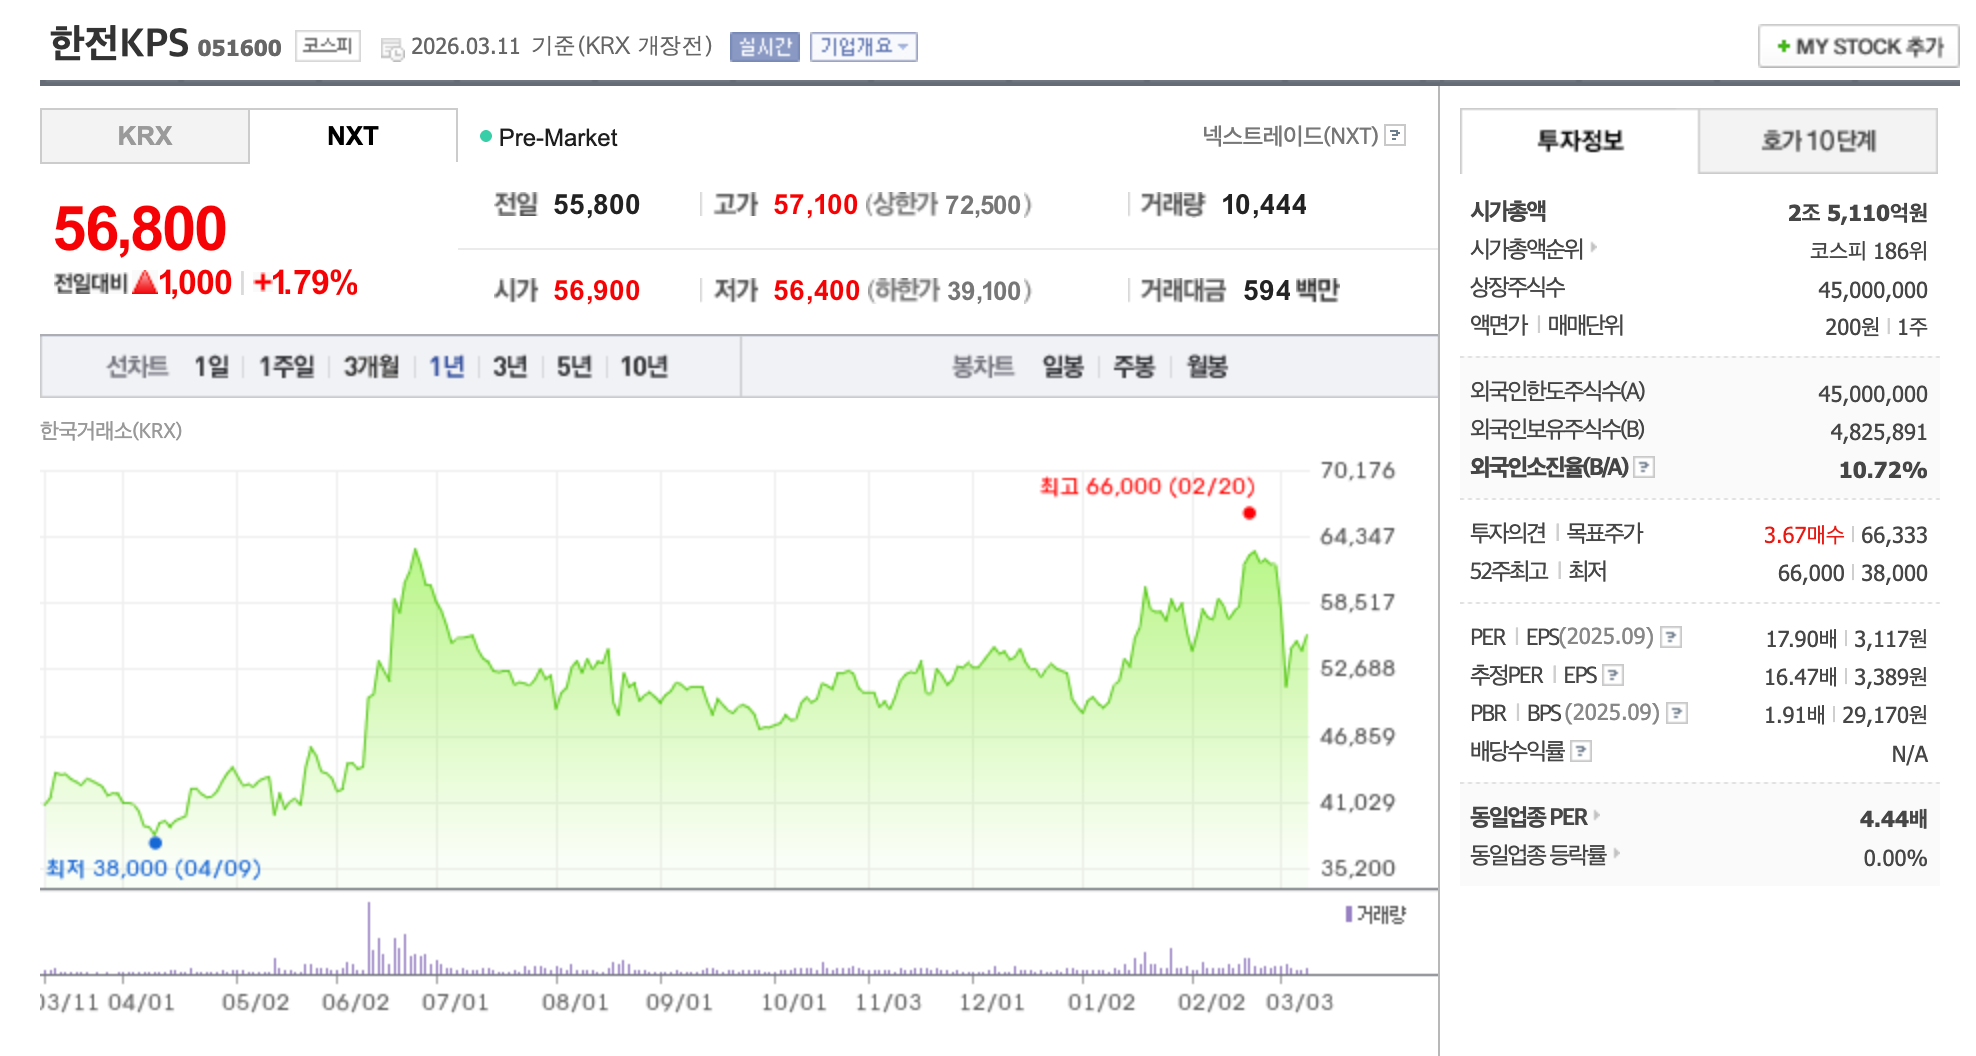The width and height of the screenshot is (1976, 1056).
Task: Select the 10년 line chart period
Action: pyautogui.click(x=644, y=367)
